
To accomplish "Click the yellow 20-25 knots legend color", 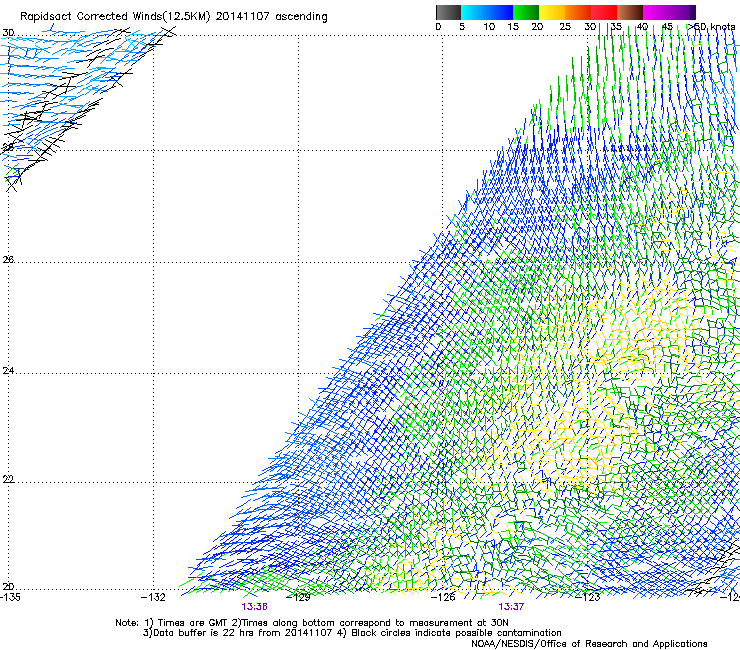I will click(x=552, y=12).
